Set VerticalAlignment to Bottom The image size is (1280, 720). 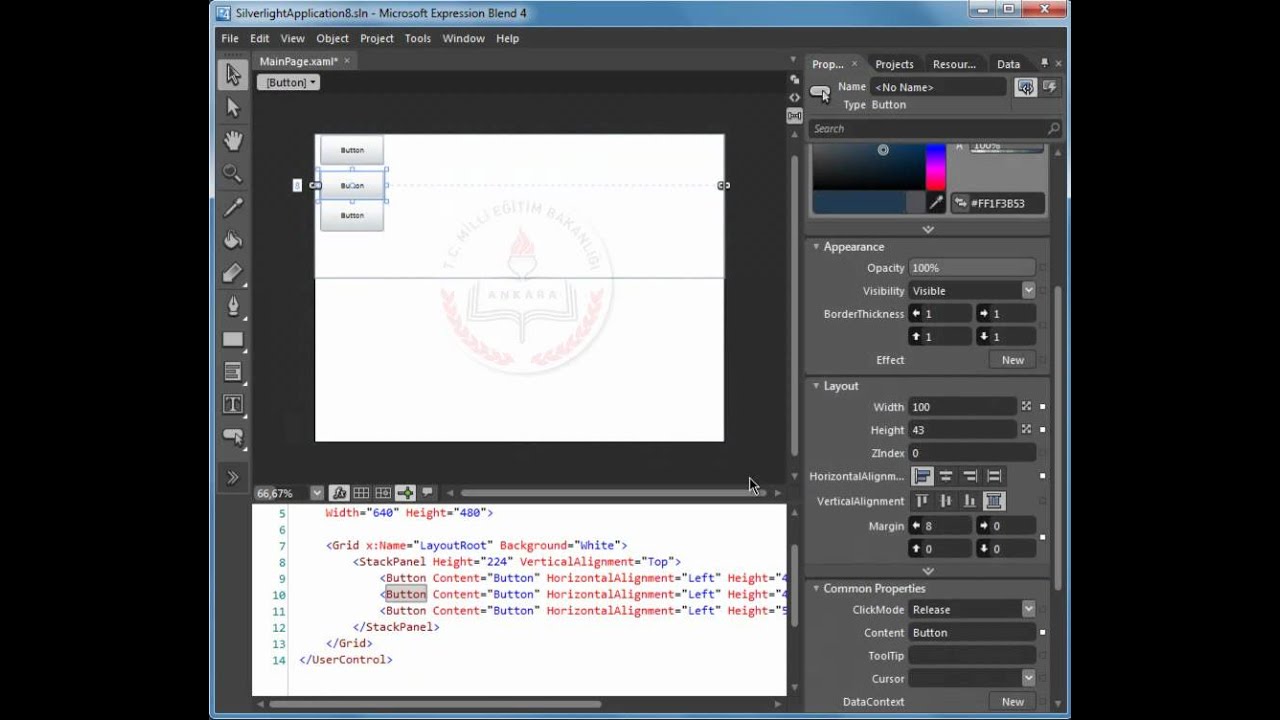coord(970,501)
